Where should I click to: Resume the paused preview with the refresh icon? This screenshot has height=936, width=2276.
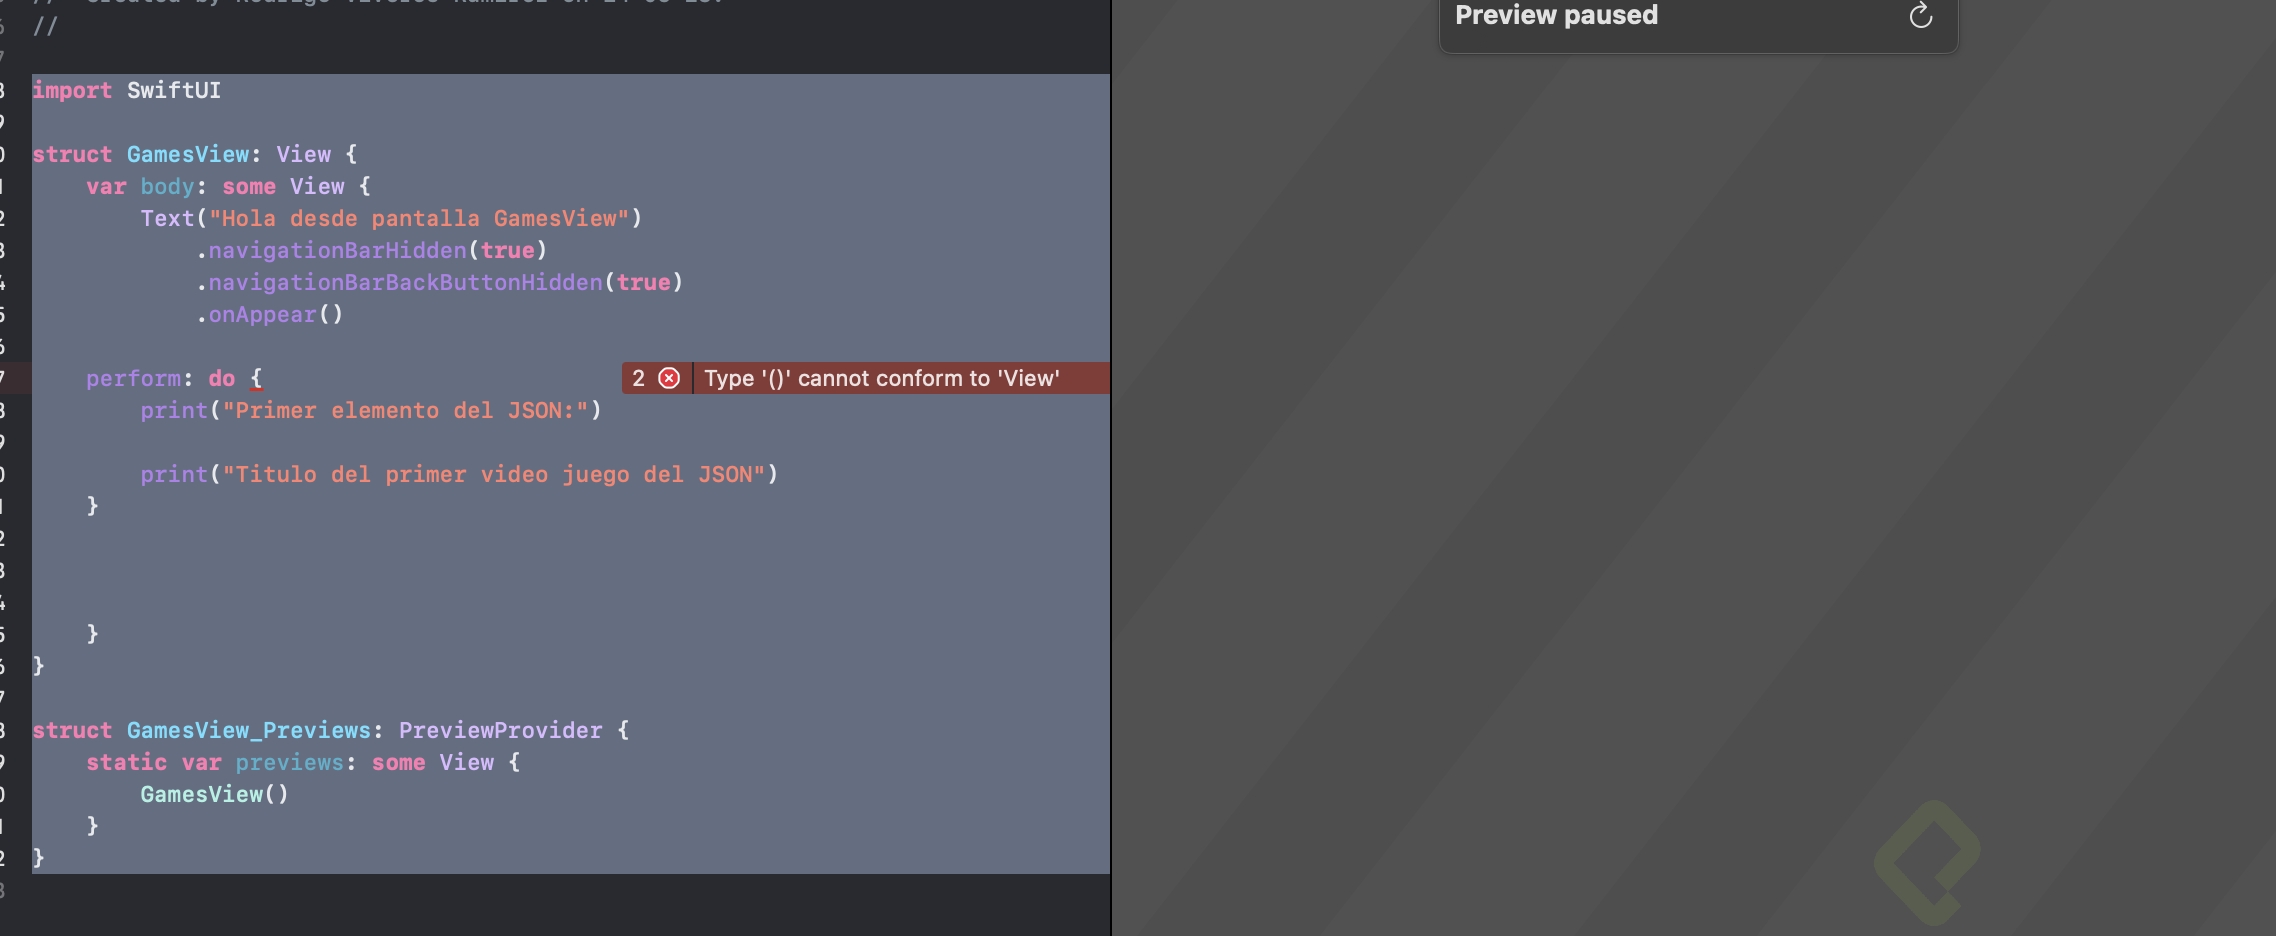(1920, 16)
